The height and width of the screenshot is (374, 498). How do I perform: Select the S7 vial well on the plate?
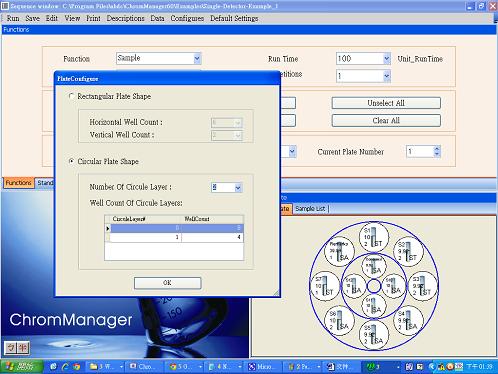325,286
